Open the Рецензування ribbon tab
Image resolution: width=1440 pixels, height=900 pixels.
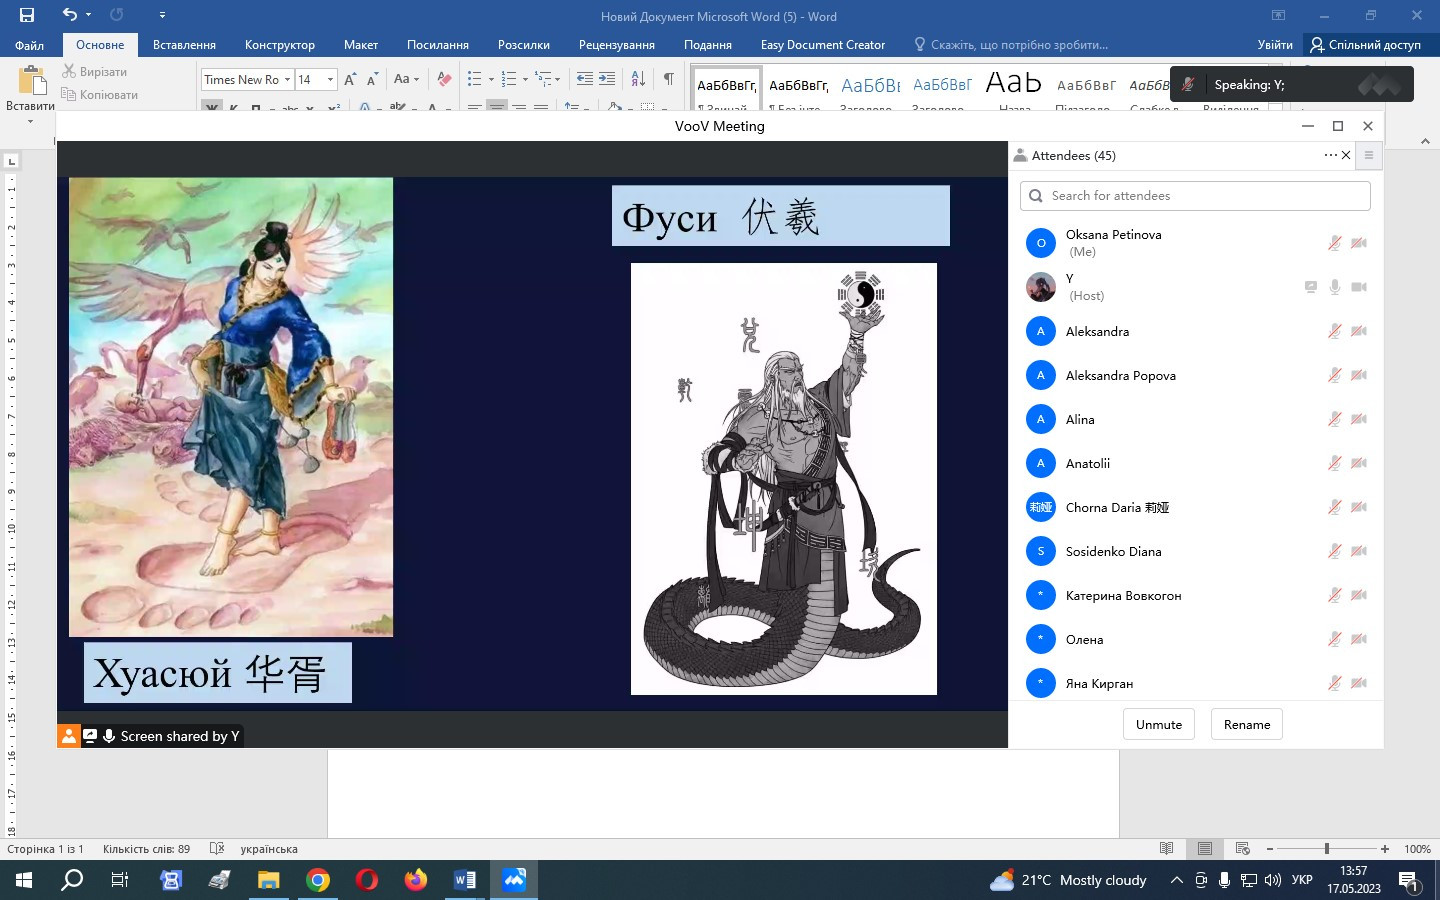(616, 45)
